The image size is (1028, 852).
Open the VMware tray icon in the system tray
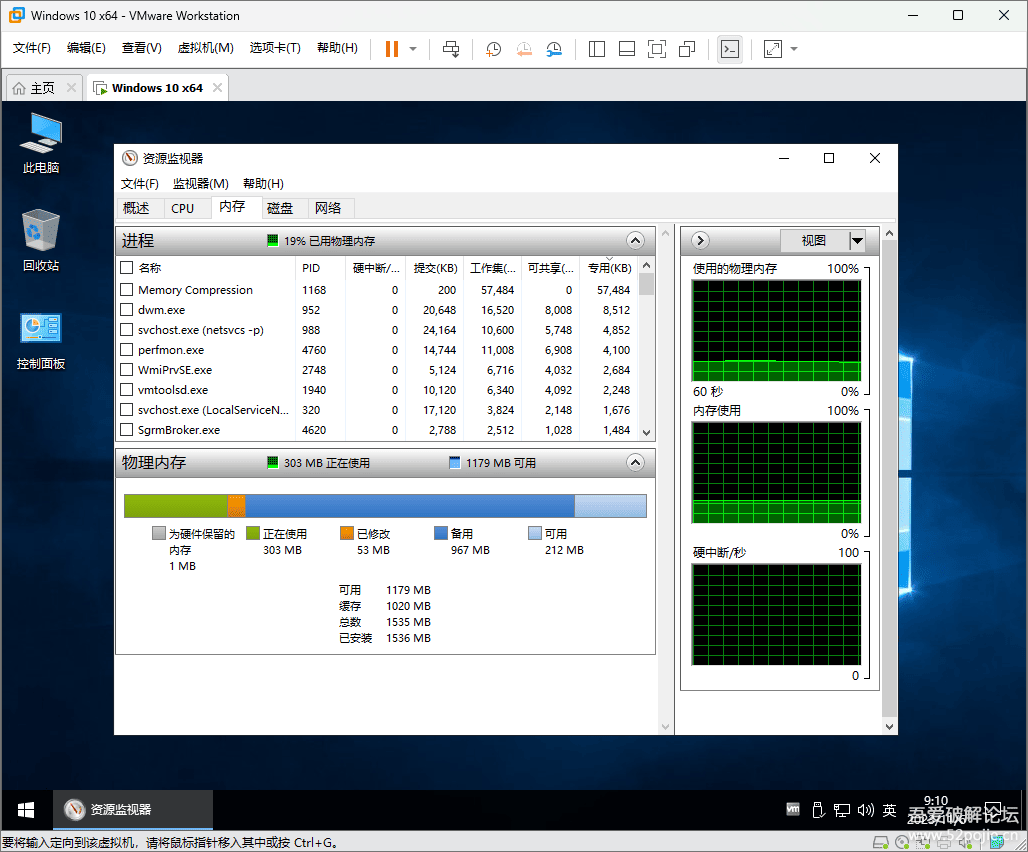click(792, 810)
